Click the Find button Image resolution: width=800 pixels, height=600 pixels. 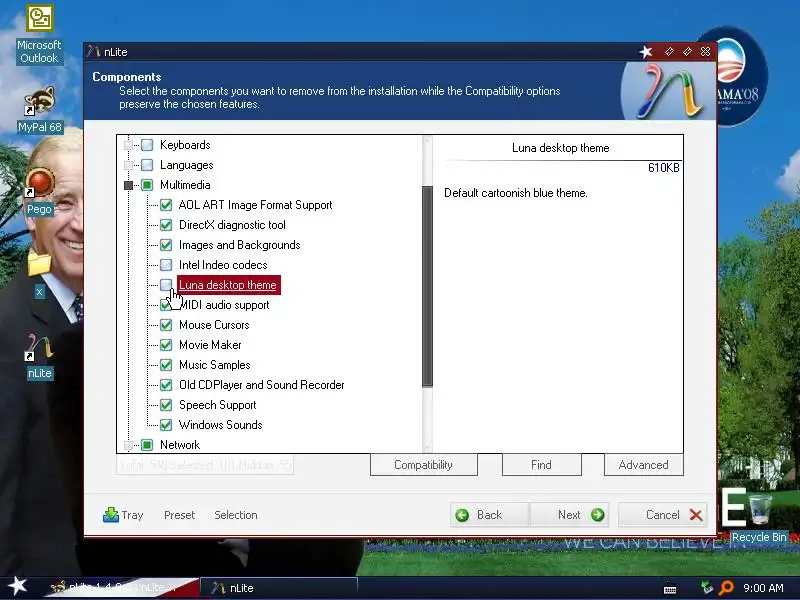click(x=541, y=465)
